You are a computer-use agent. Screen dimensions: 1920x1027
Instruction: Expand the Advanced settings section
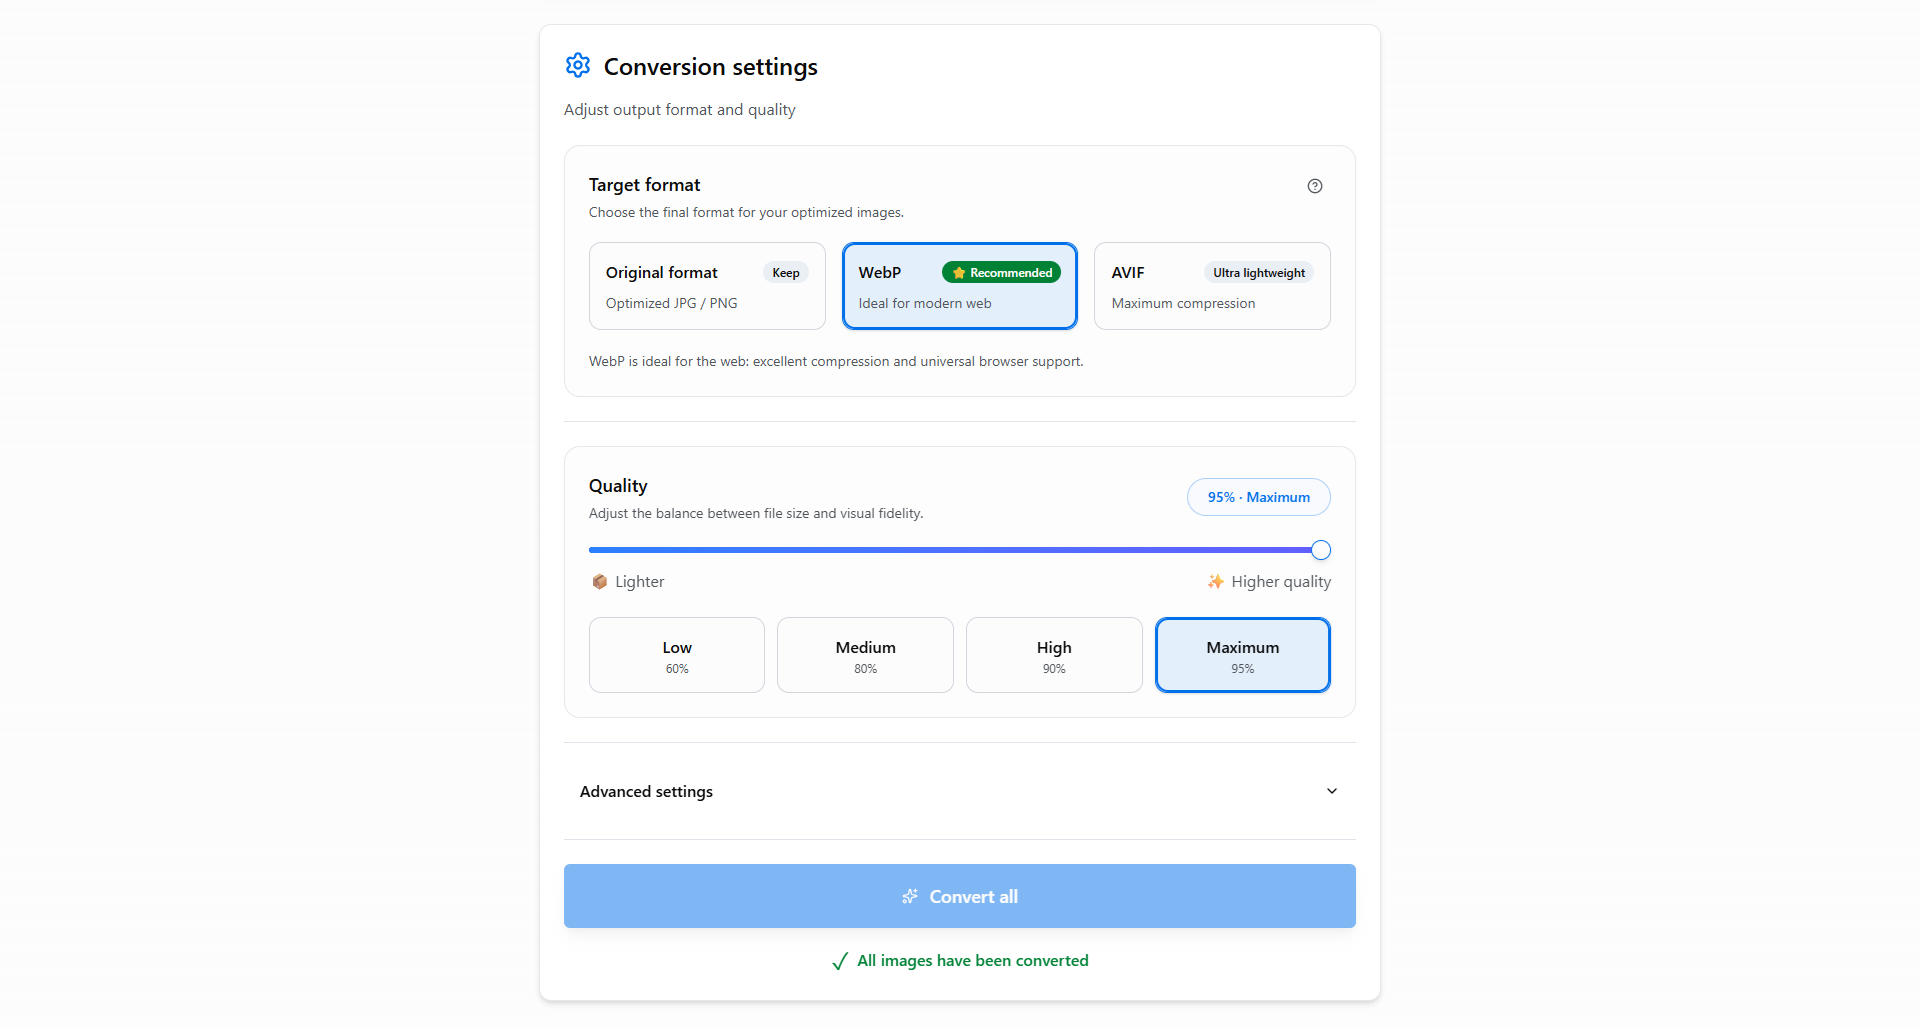click(647, 791)
